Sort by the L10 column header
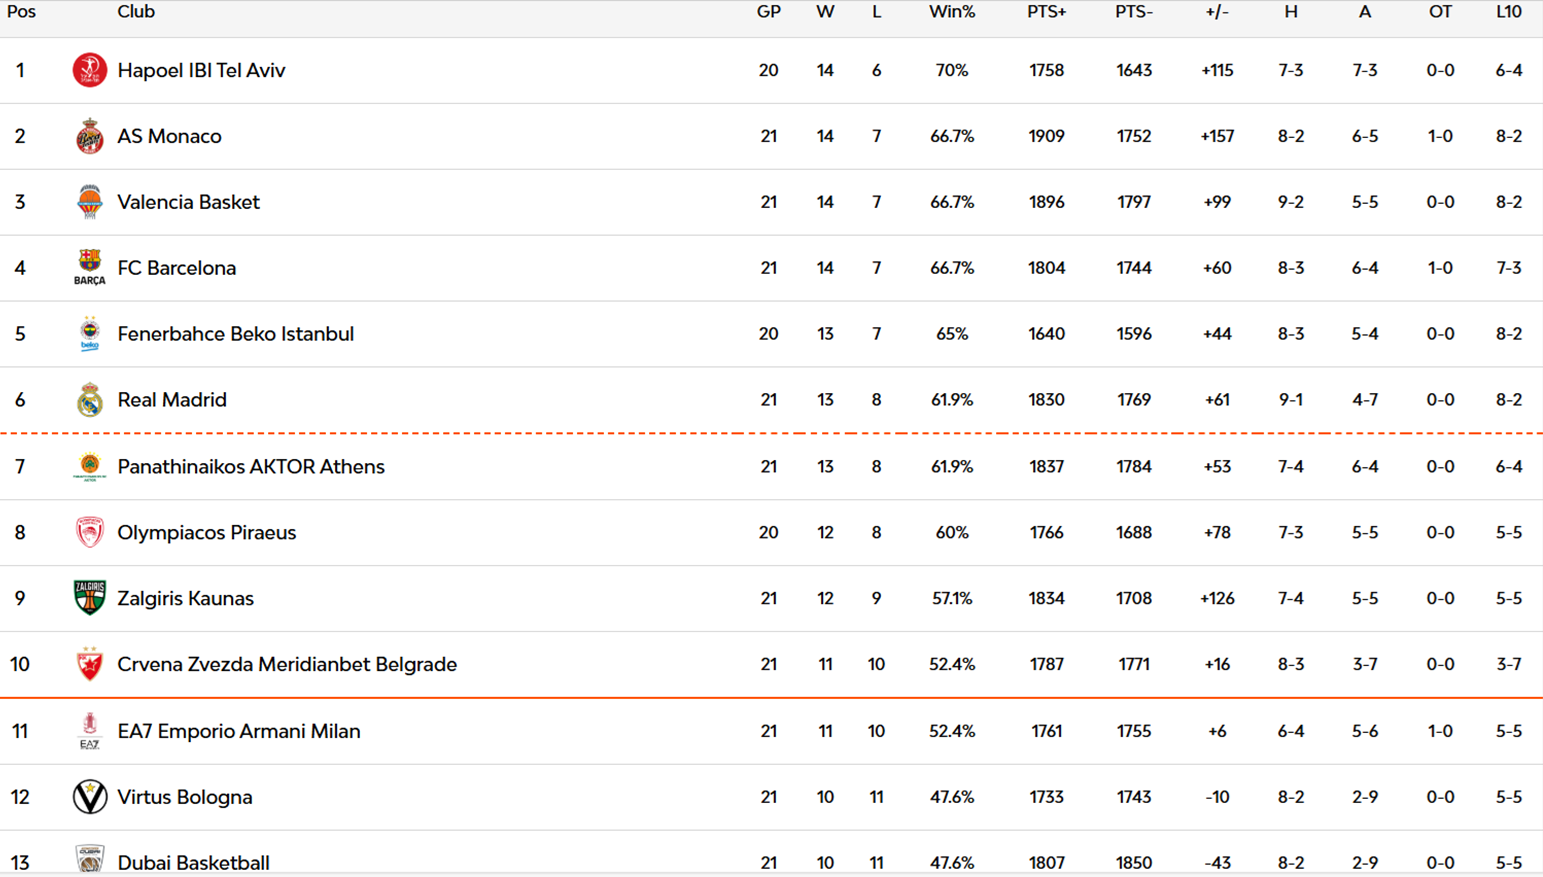 click(x=1508, y=12)
